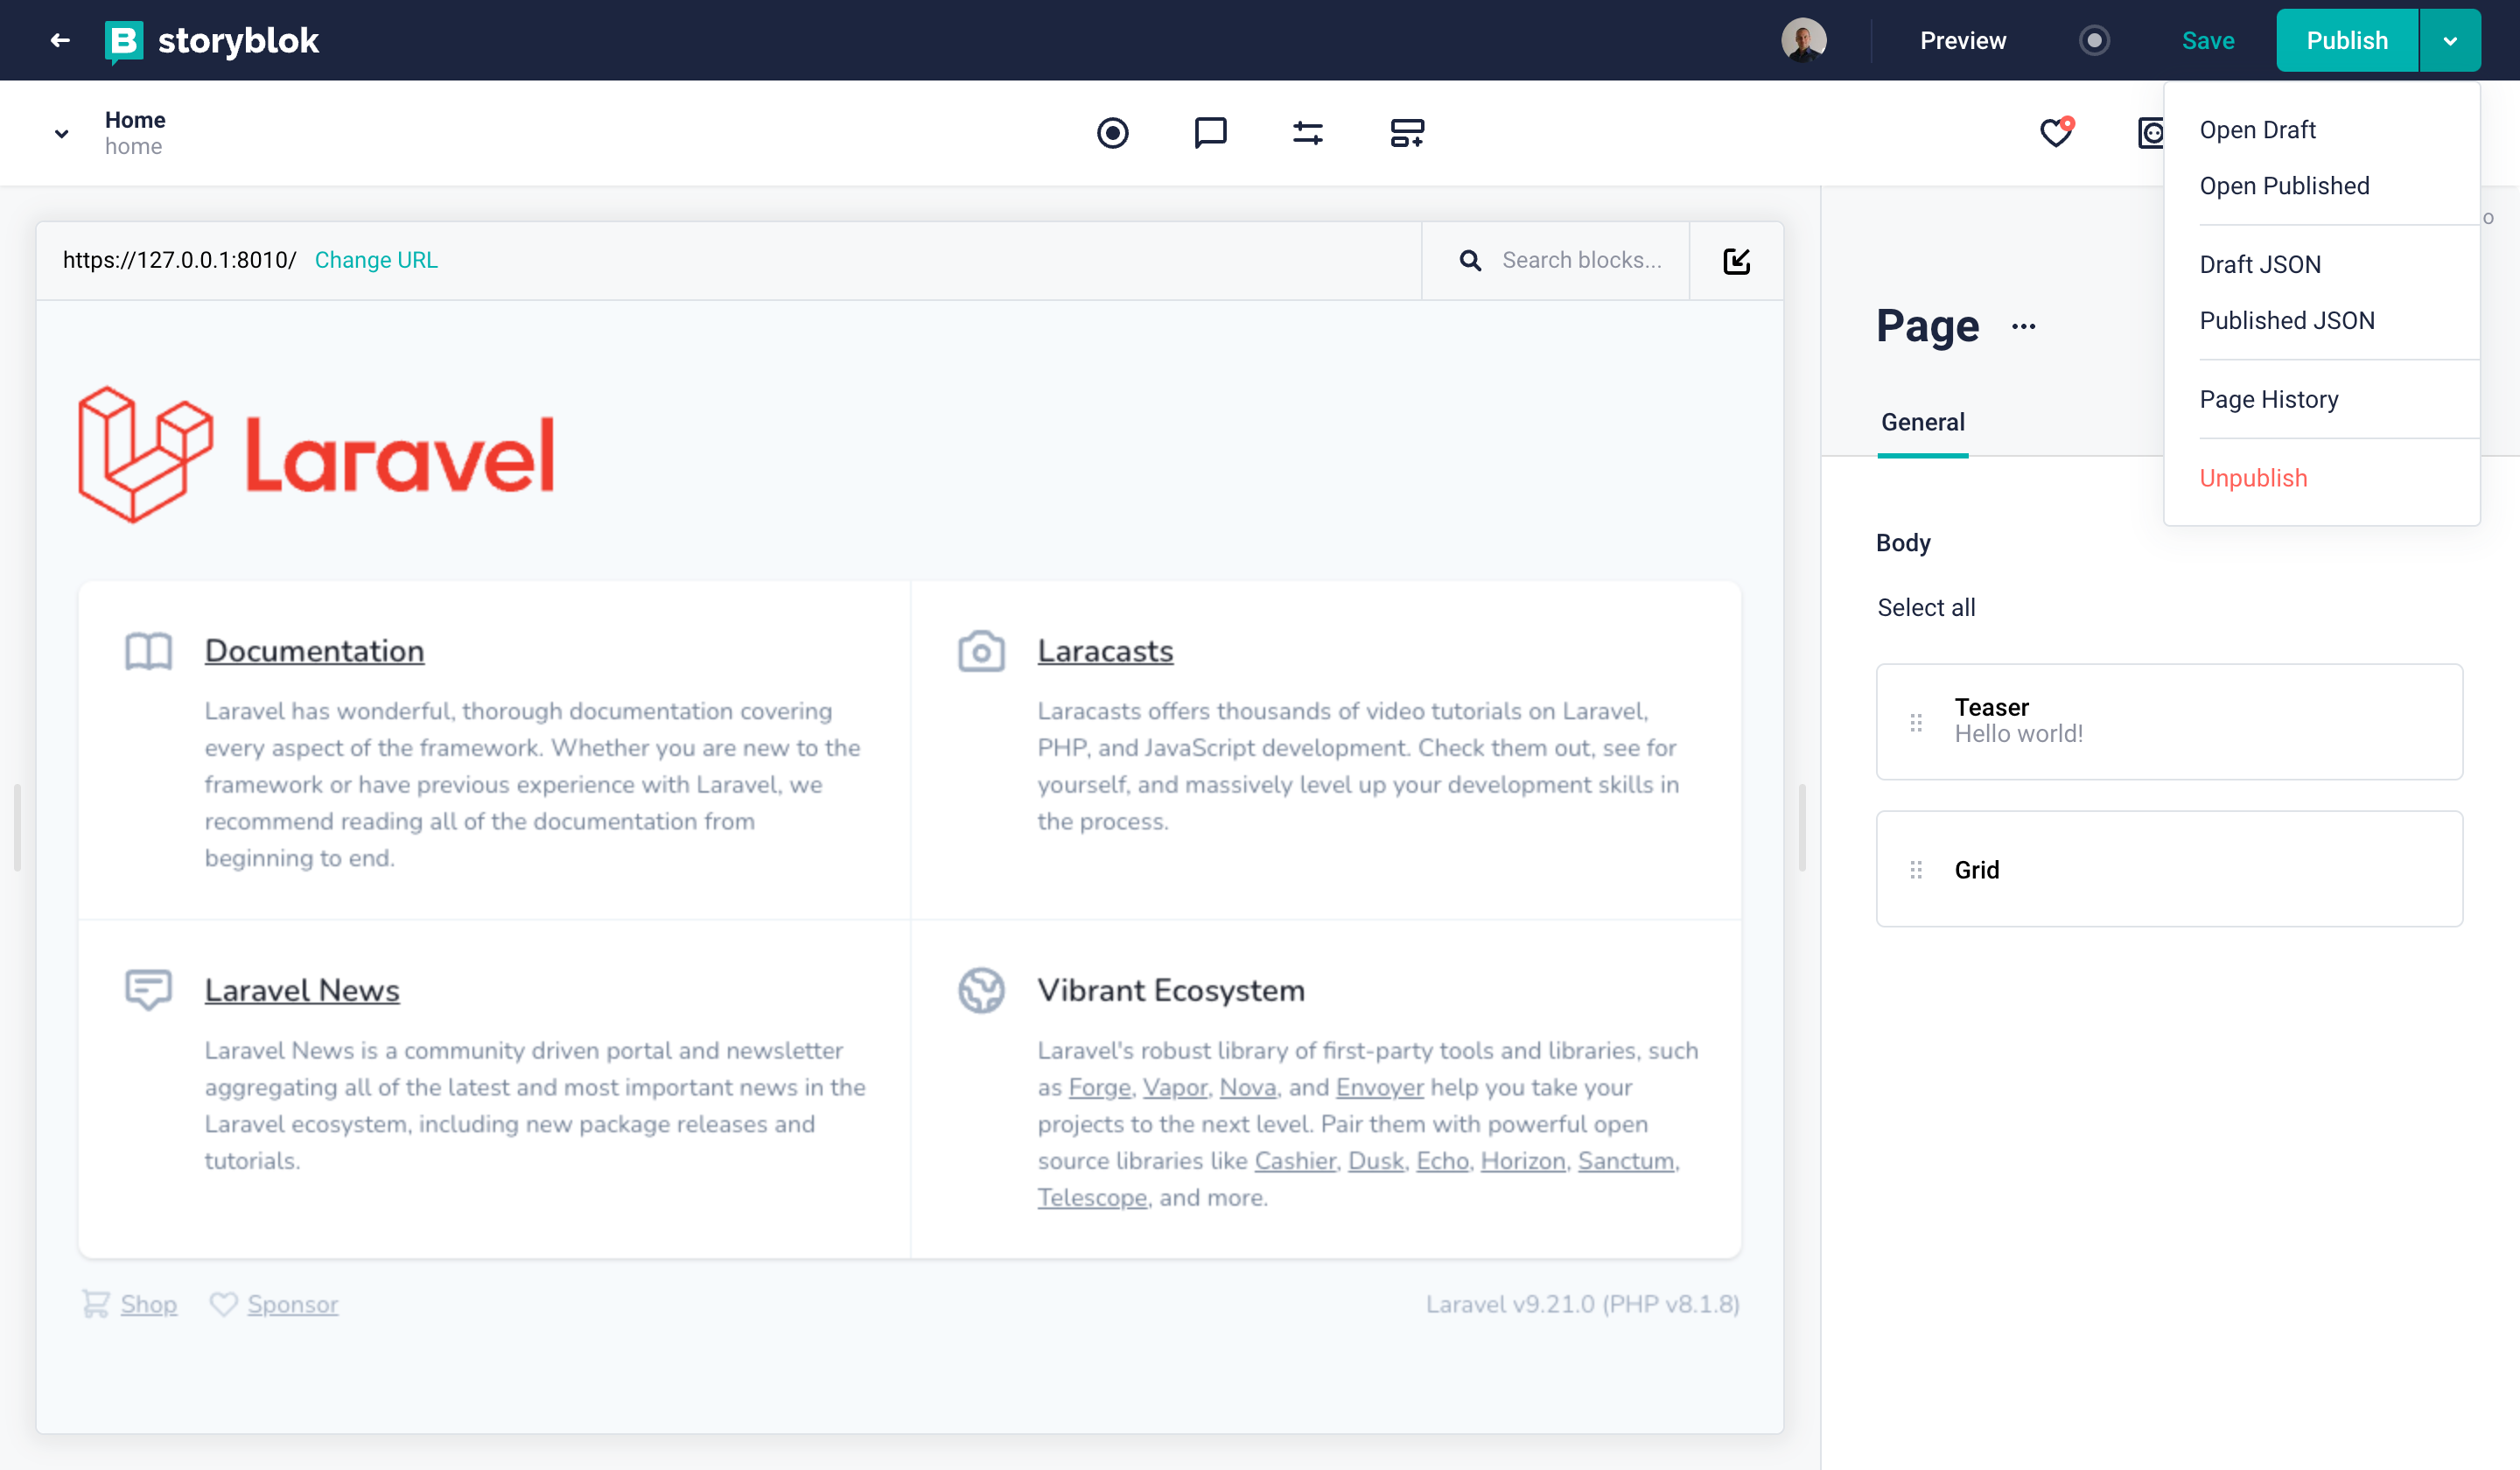This screenshot has width=2520, height=1470.
Task: Open the Envoyer link
Action: coord(1379,1087)
